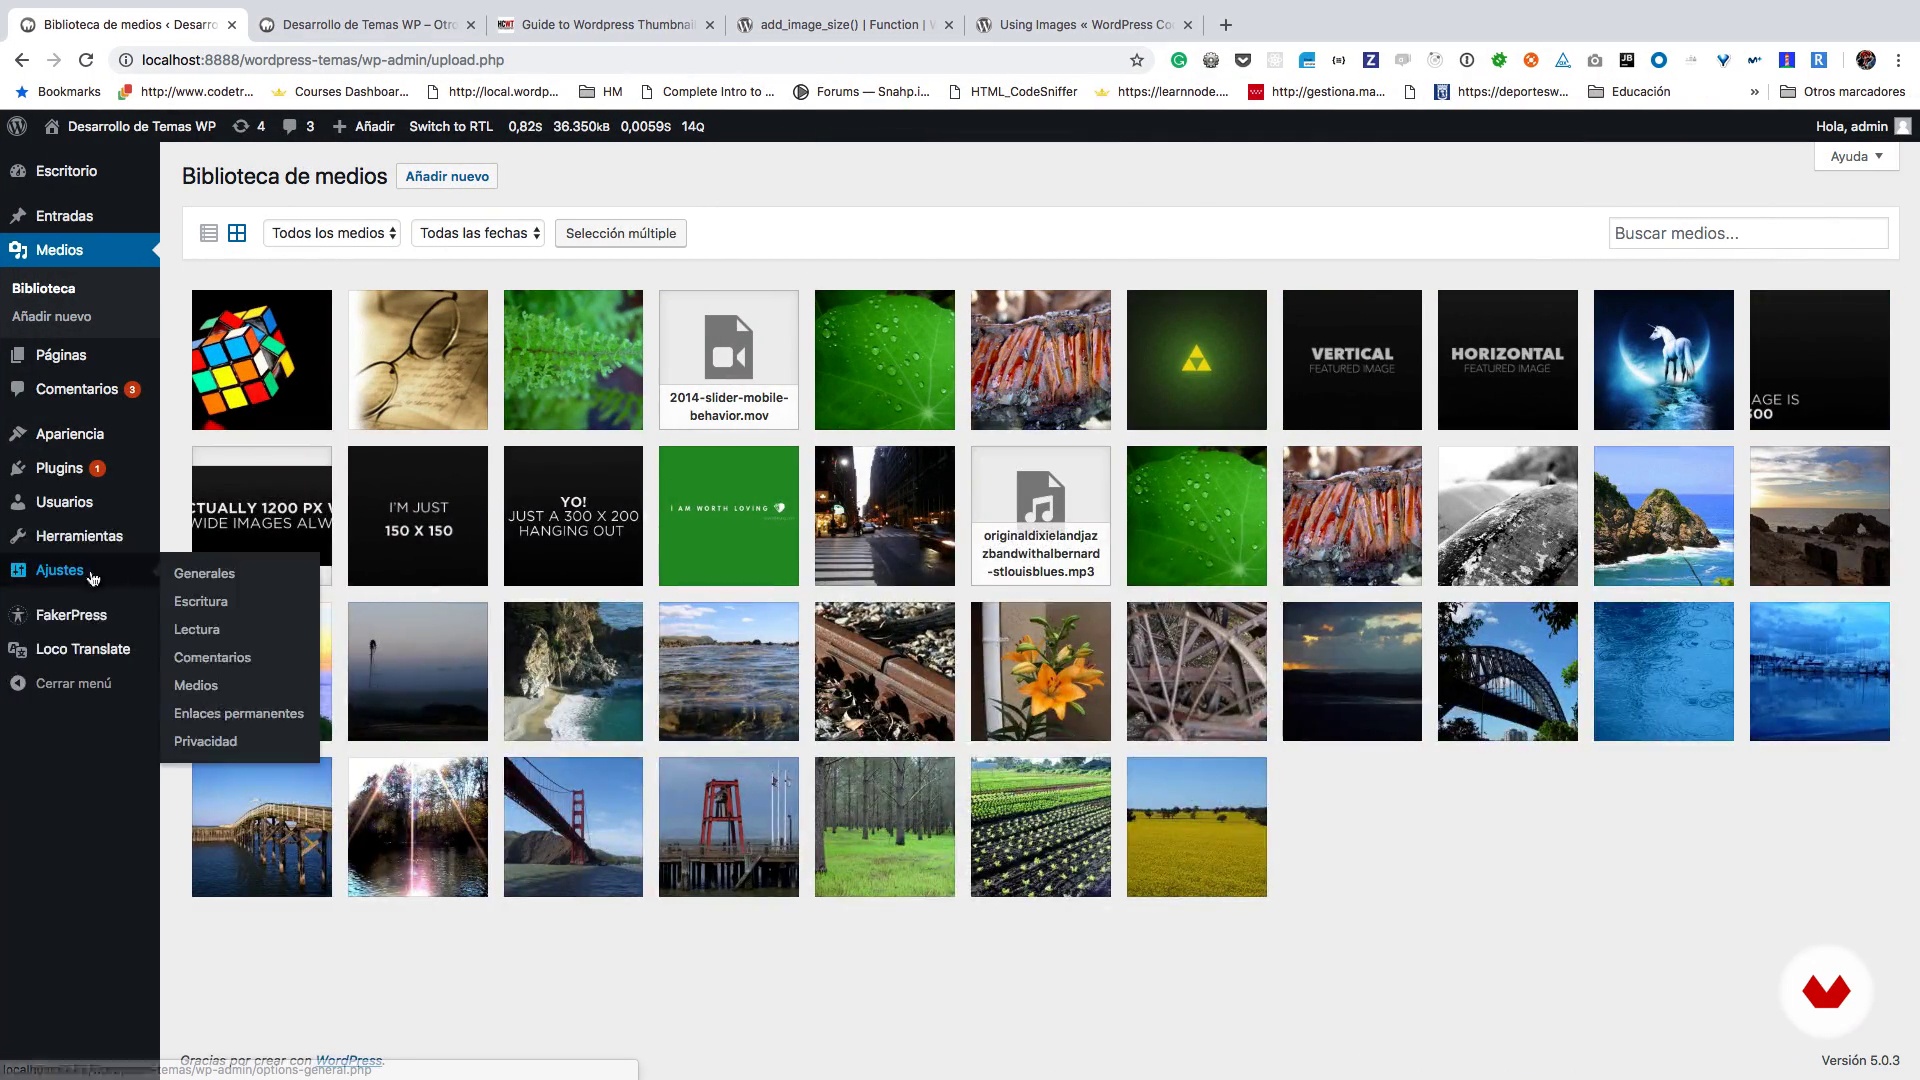Viewport: 1920px width, 1080px height.
Task: Open 'Desarrollo de Temas WP' site link
Action: pyautogui.click(x=131, y=126)
